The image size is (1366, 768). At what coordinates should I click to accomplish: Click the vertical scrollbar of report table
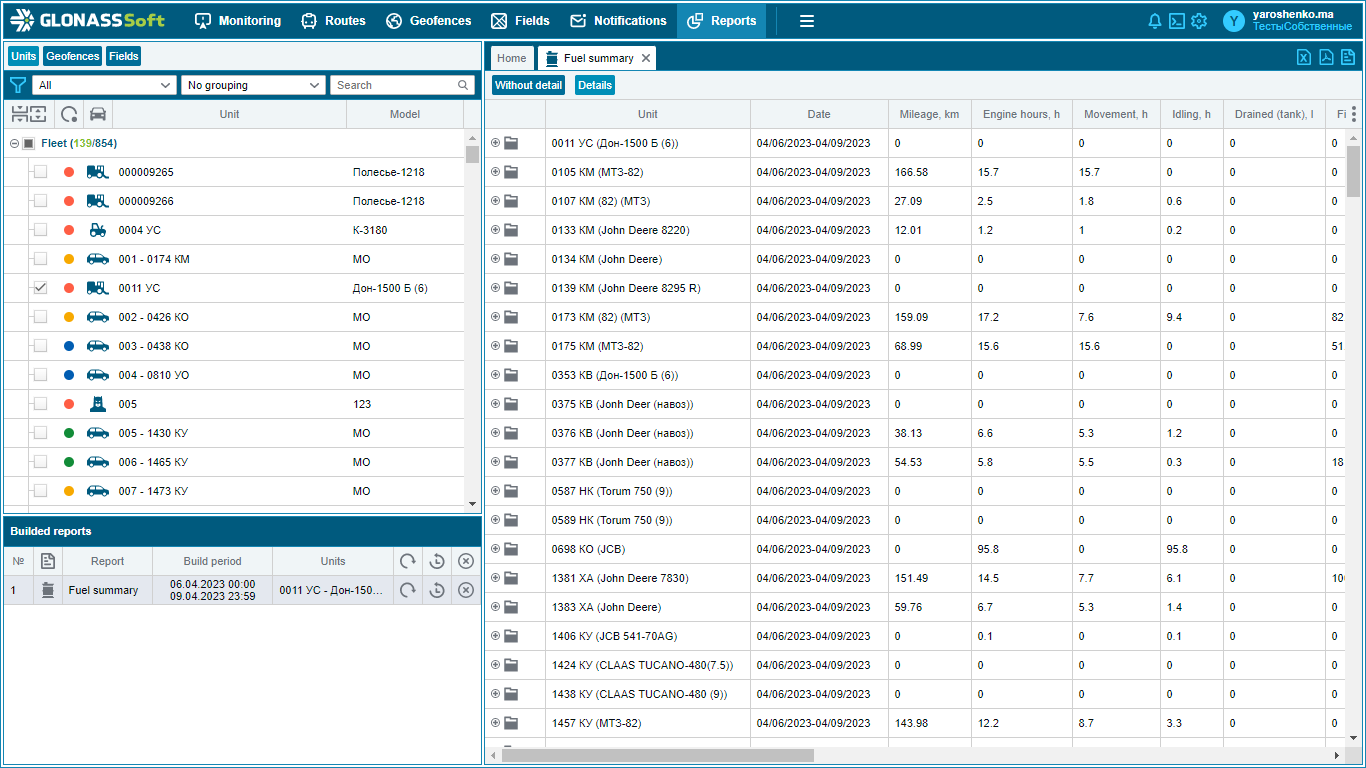(x=1353, y=171)
